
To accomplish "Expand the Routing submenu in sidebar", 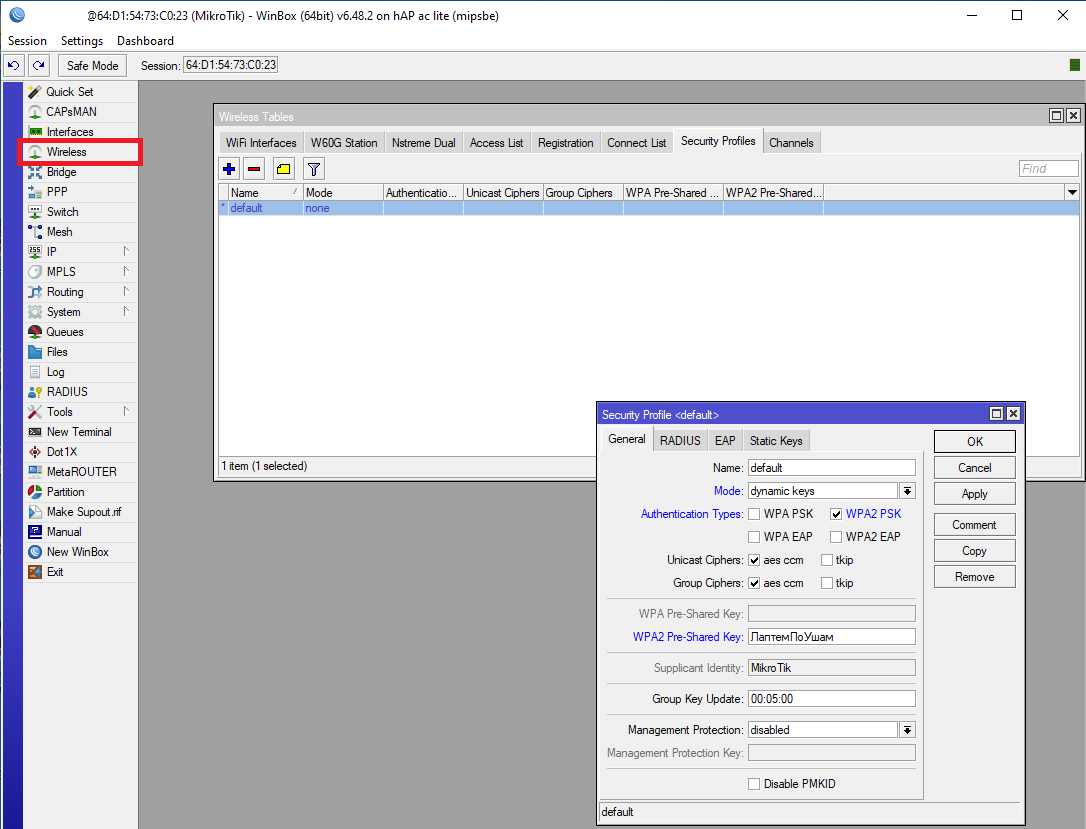I will (x=126, y=292).
